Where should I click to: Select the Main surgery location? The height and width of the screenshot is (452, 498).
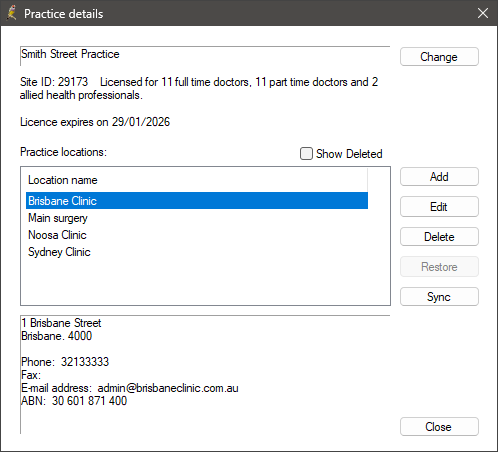point(197,218)
